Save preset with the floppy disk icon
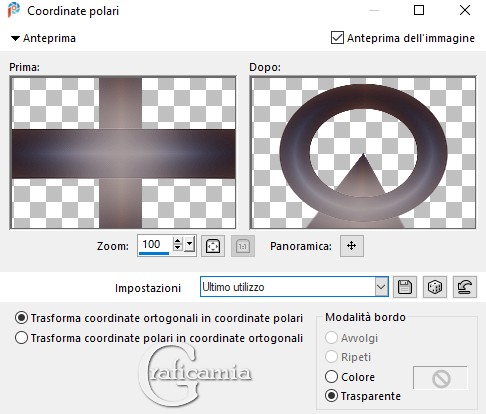This screenshot has height=414, width=486. coord(405,287)
